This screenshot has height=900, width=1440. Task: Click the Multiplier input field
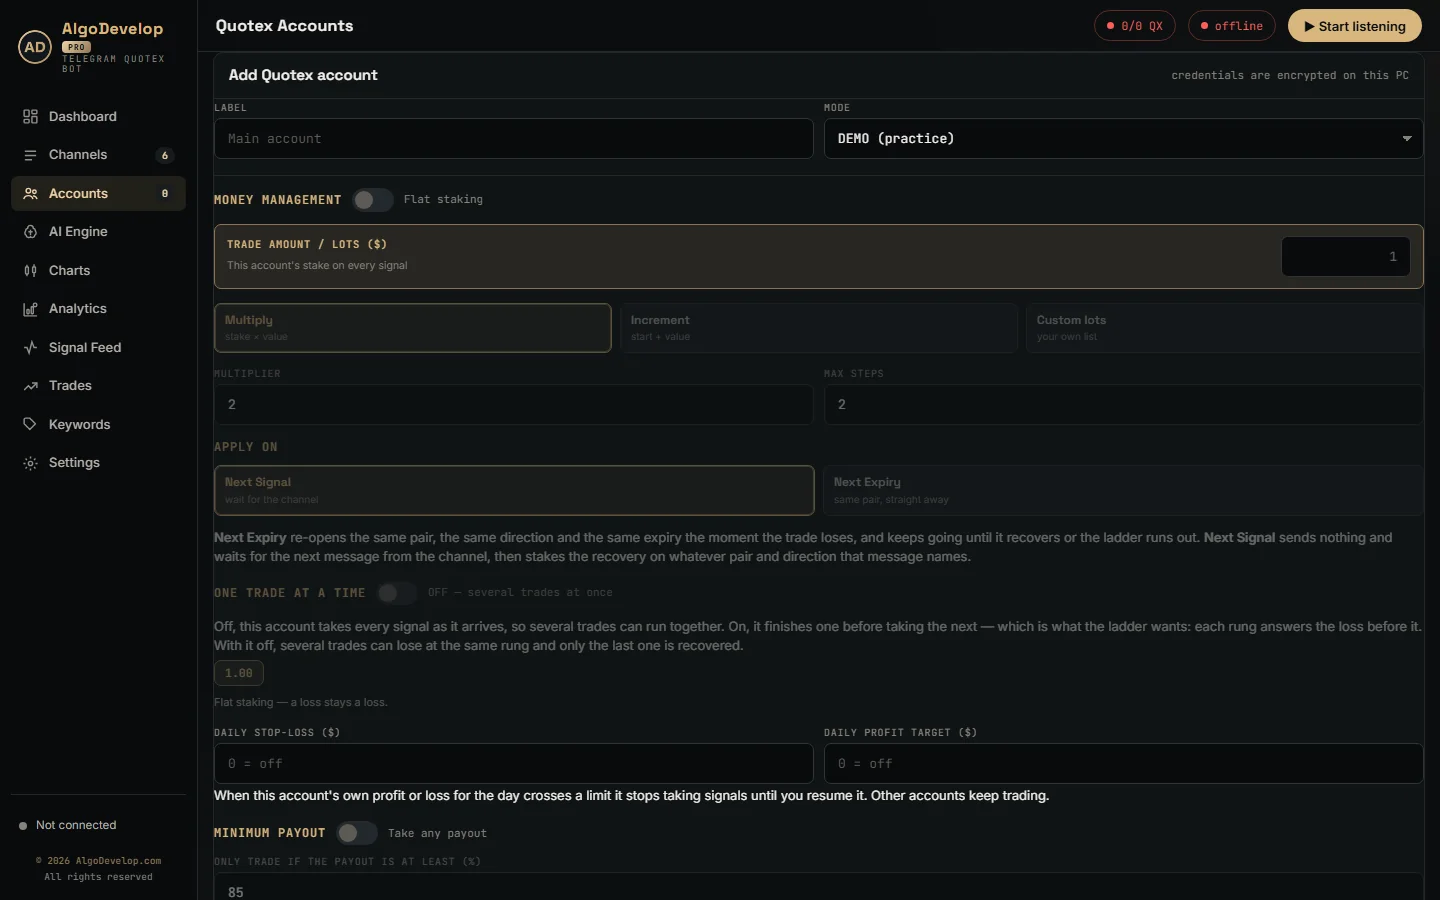(x=514, y=405)
